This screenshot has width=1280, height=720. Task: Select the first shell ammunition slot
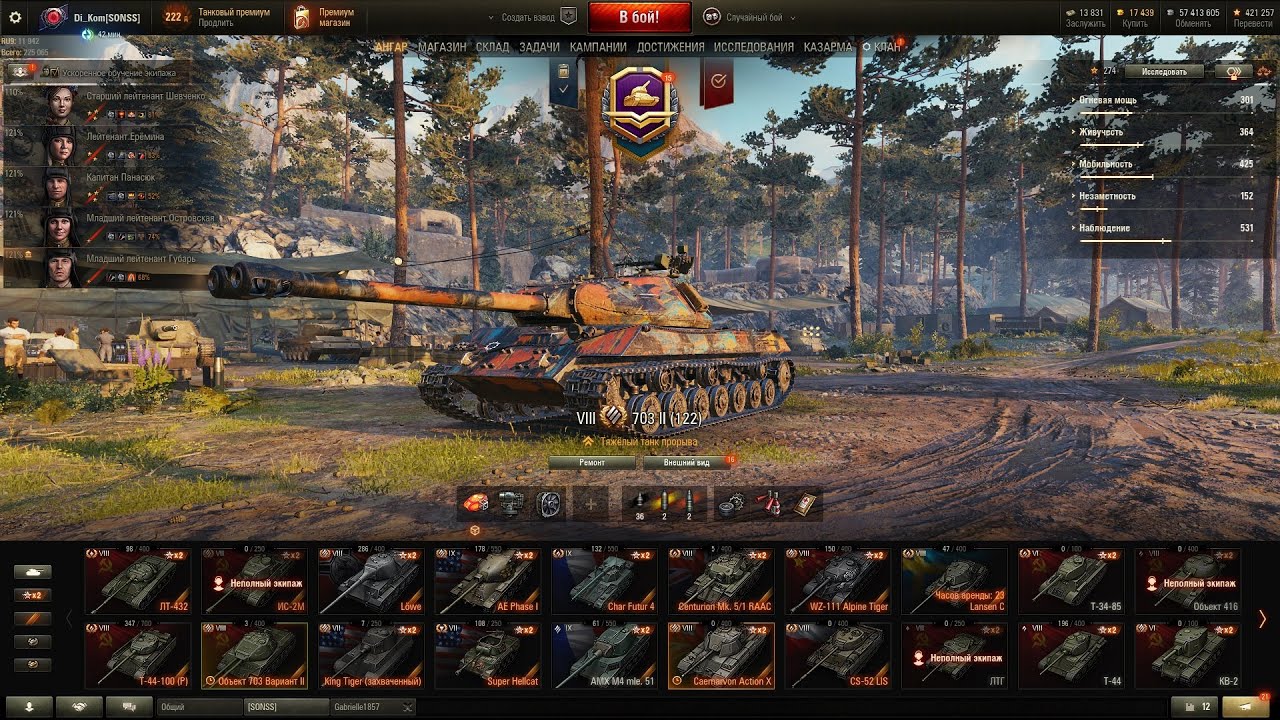pyautogui.click(x=639, y=504)
